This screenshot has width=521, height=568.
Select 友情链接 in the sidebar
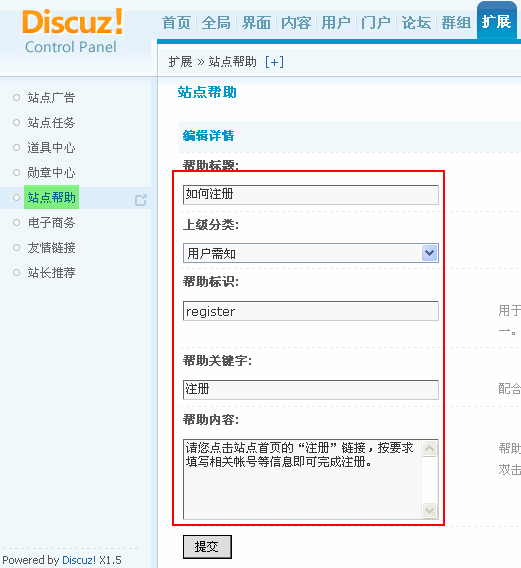[51, 248]
